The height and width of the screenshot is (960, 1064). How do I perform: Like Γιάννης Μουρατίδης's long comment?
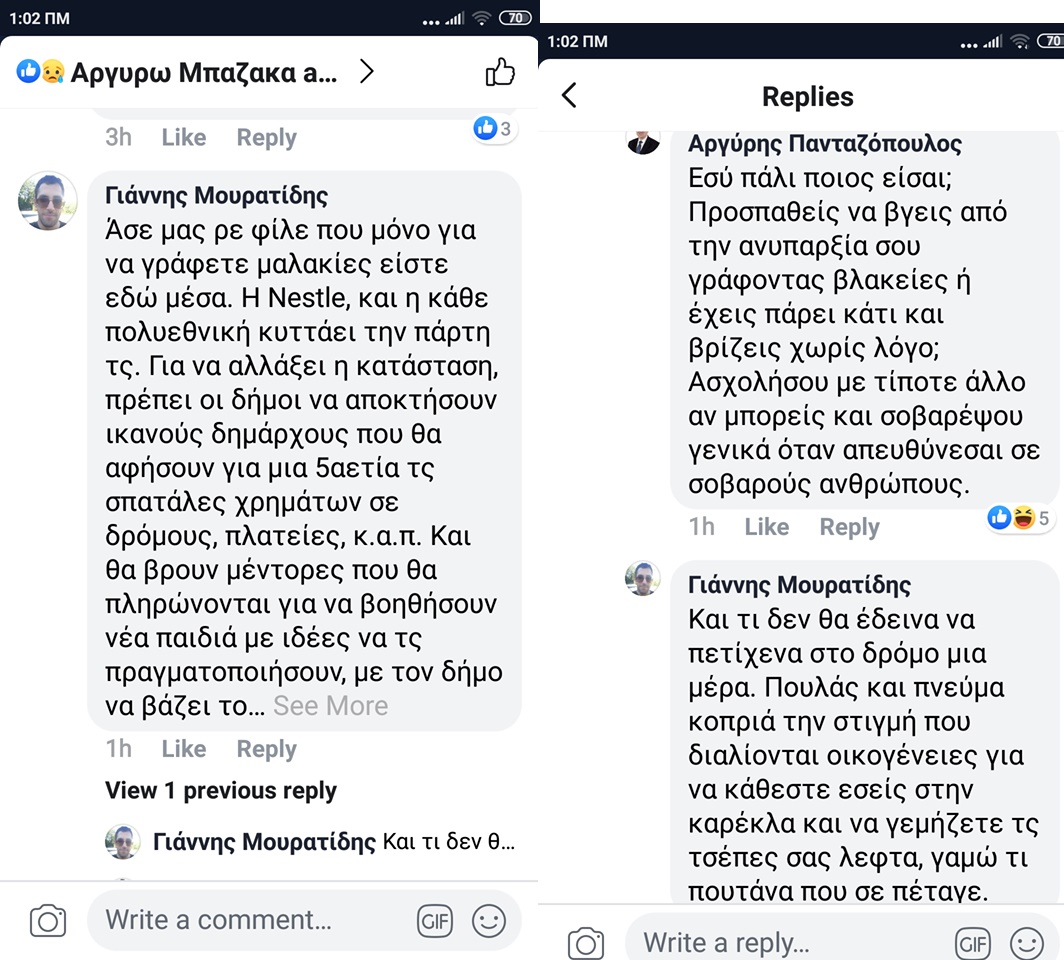tap(183, 749)
